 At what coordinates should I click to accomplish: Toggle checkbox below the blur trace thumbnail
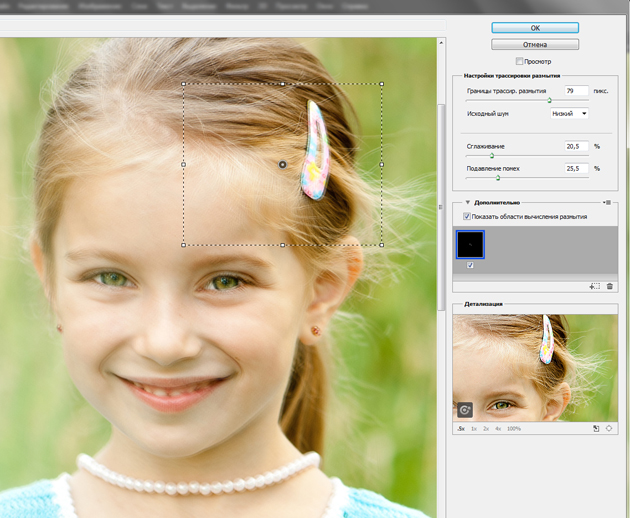point(470,265)
